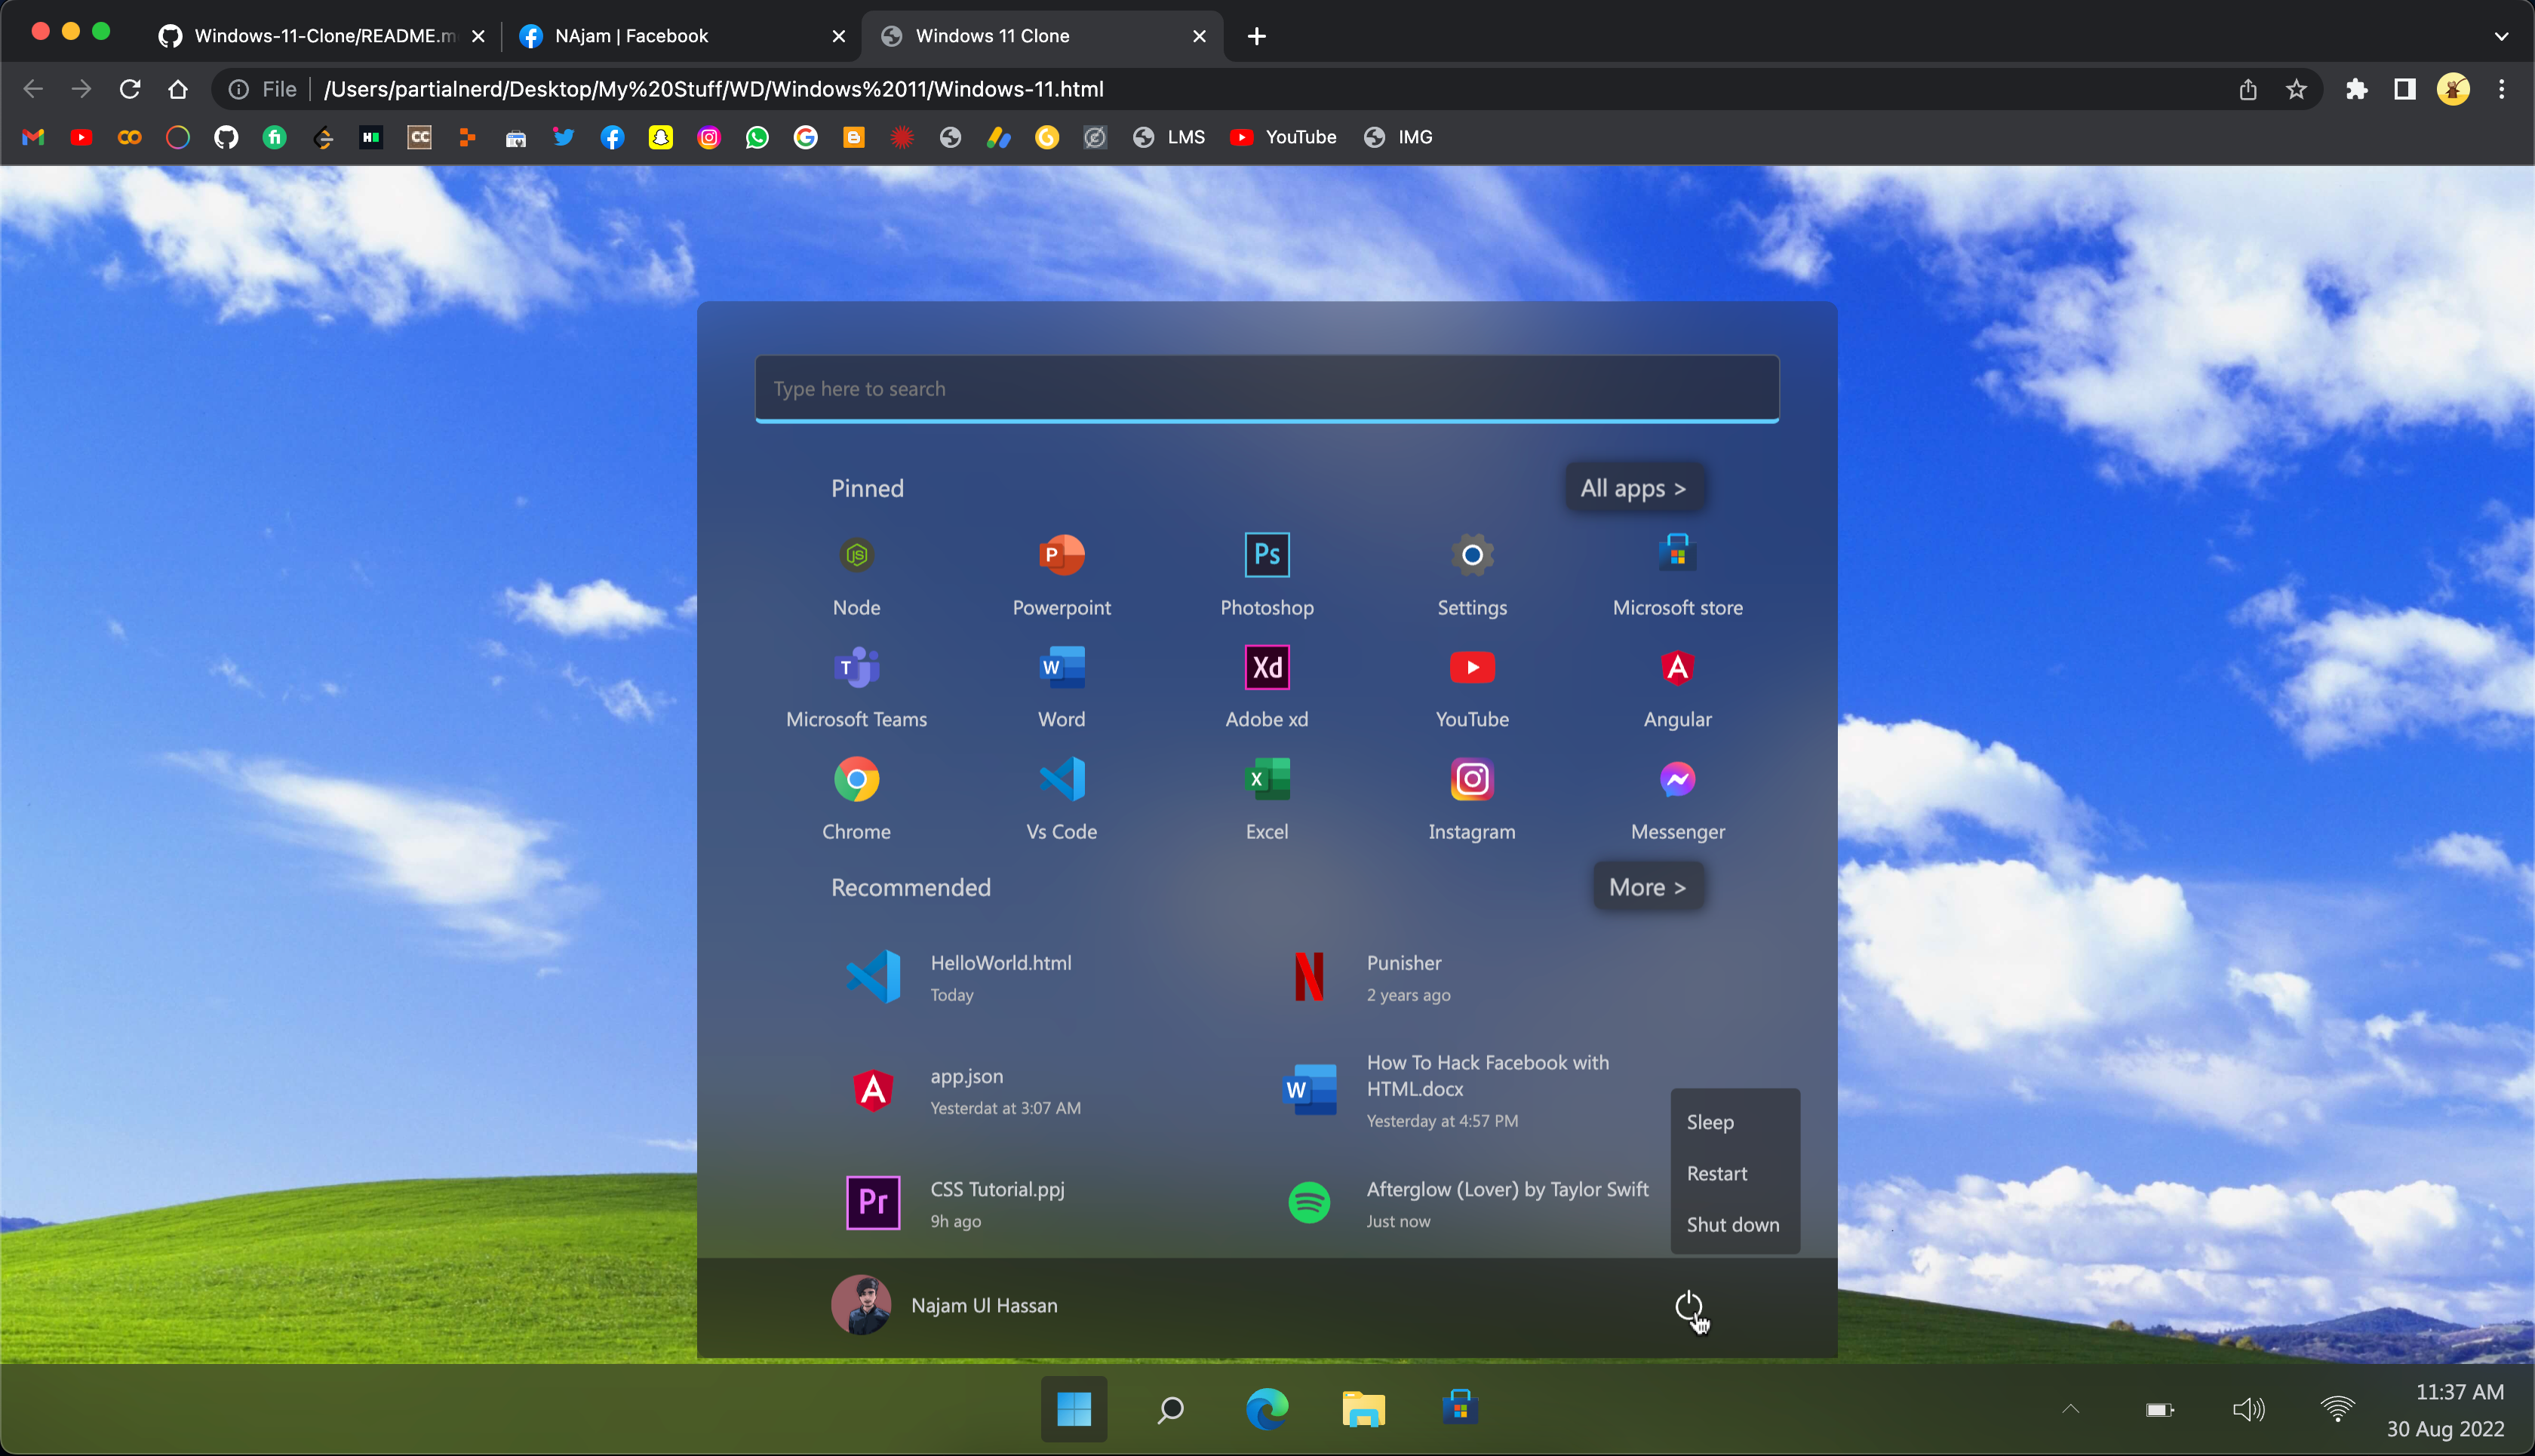Click the Chrome home button

tap(178, 89)
